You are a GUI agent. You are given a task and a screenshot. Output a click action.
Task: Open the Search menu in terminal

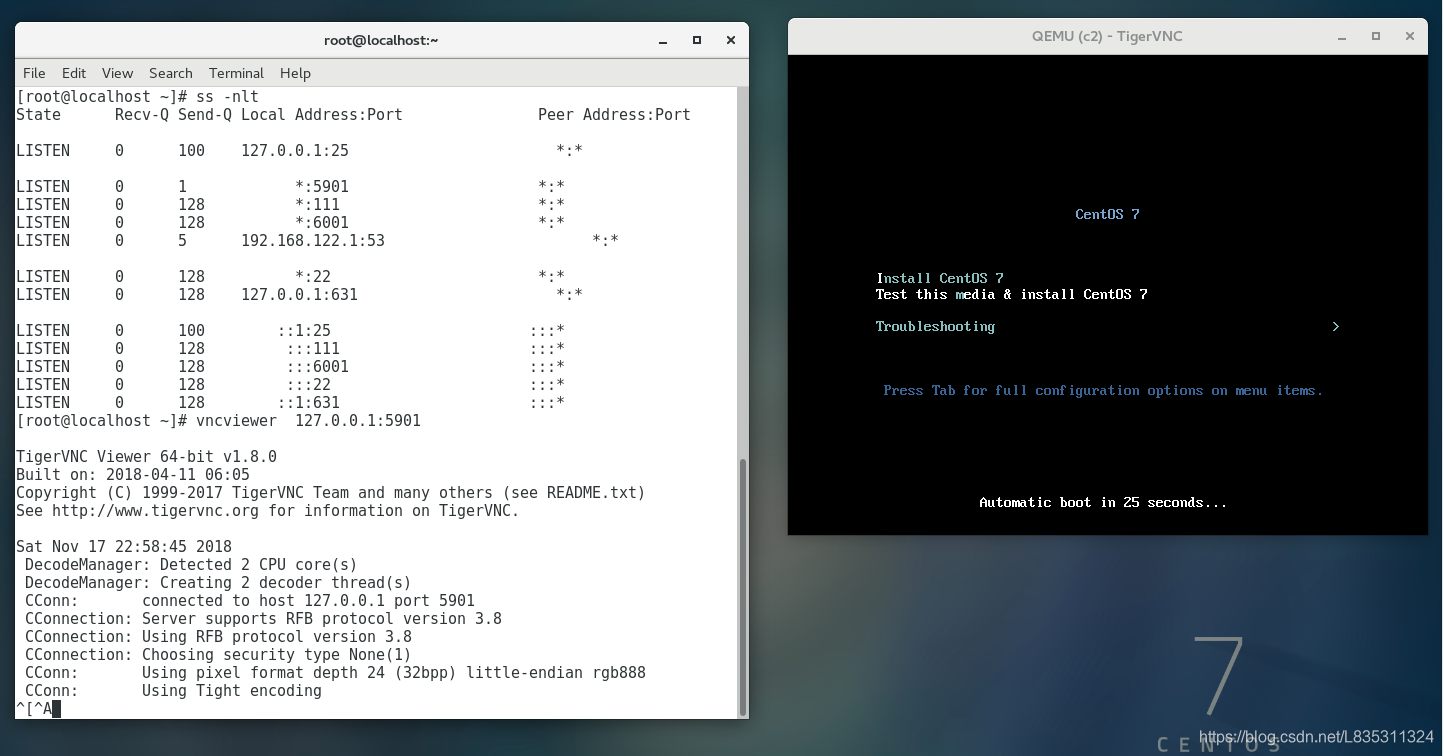pos(171,73)
